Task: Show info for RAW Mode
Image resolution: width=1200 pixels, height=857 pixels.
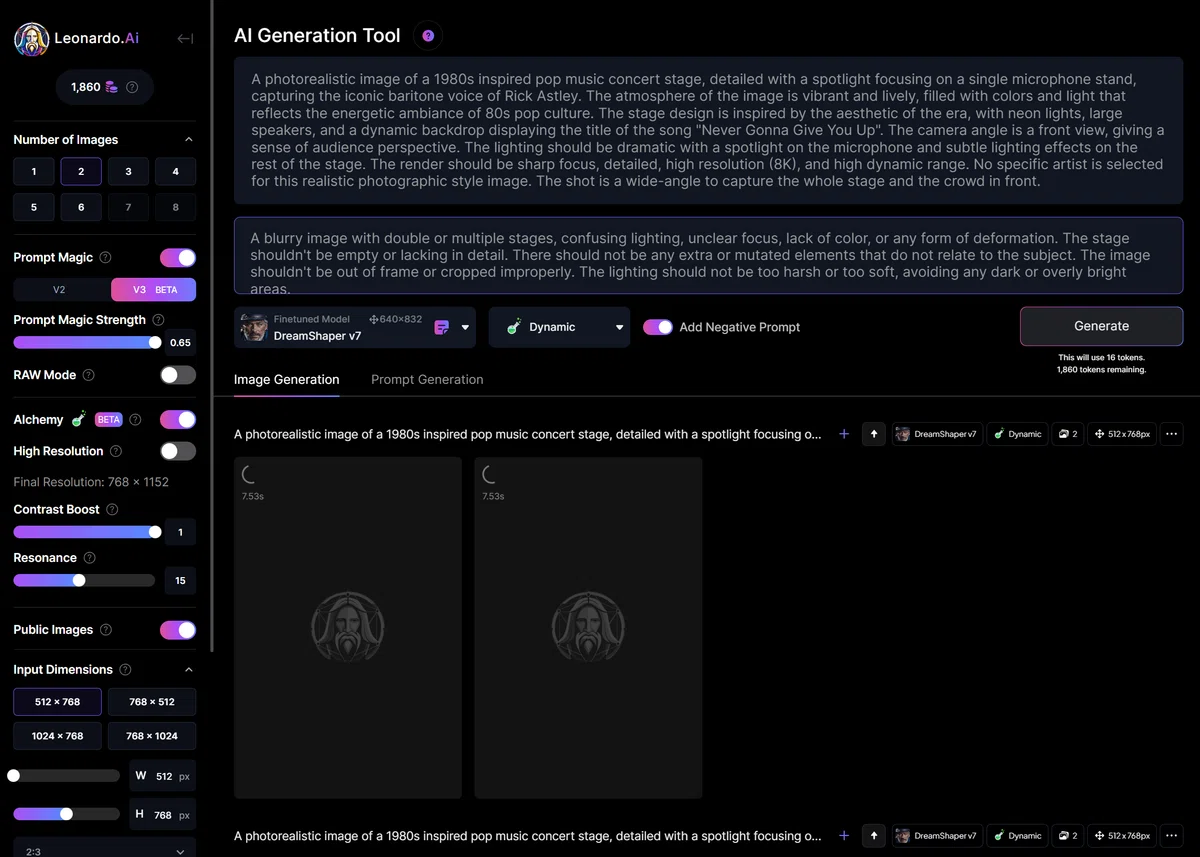Action: coord(89,375)
